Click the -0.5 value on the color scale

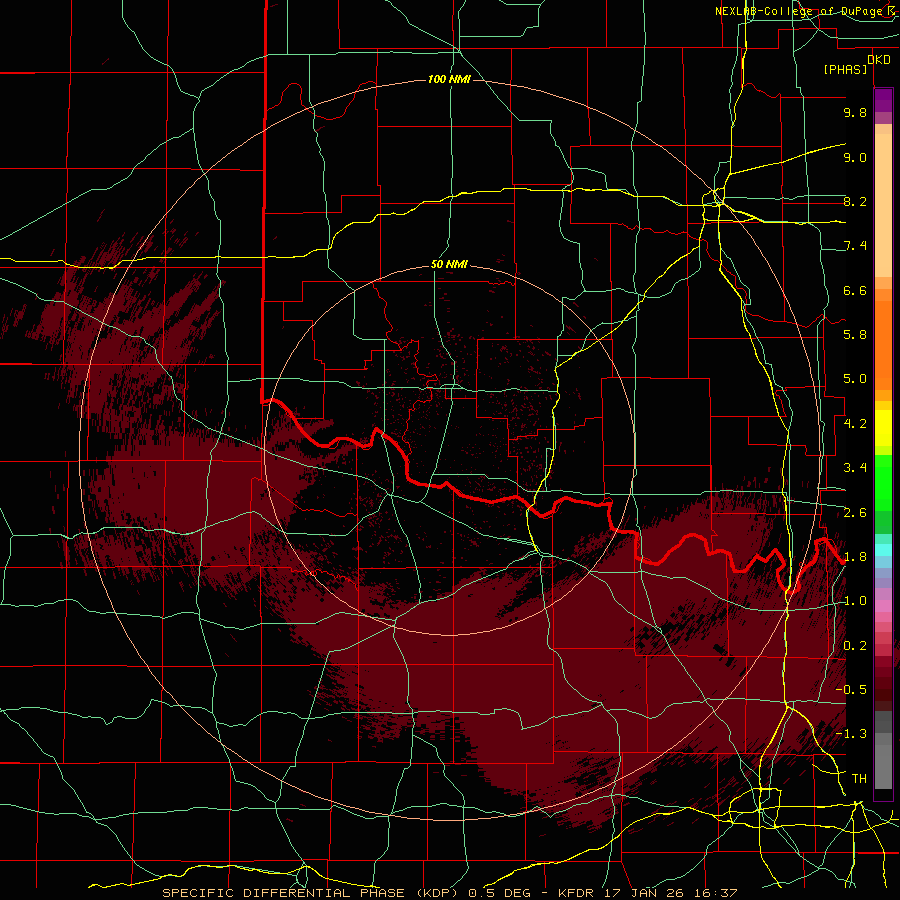click(851, 690)
